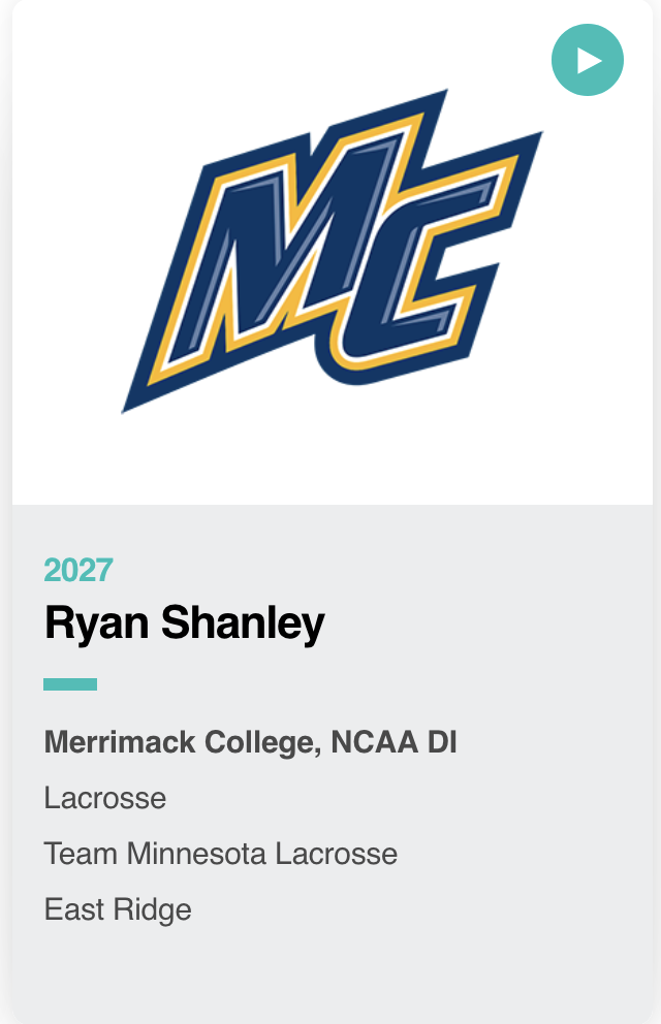Select the East Ridge school label
The height and width of the screenshot is (1024, 661).
click(x=117, y=910)
